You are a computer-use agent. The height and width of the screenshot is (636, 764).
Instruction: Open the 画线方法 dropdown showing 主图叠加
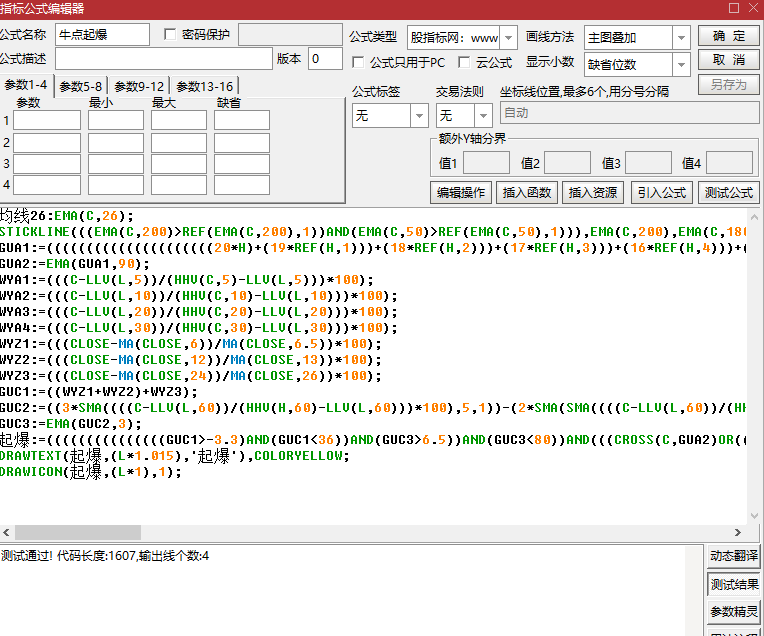[681, 38]
